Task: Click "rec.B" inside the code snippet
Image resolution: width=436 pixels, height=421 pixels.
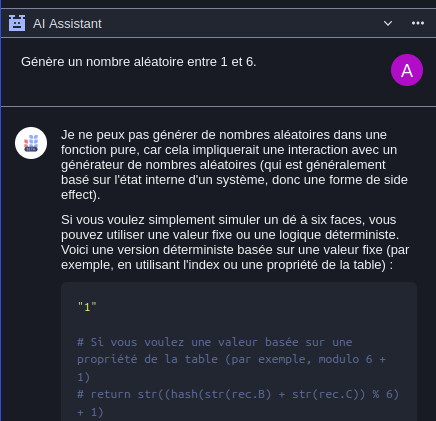Action: (x=248, y=394)
